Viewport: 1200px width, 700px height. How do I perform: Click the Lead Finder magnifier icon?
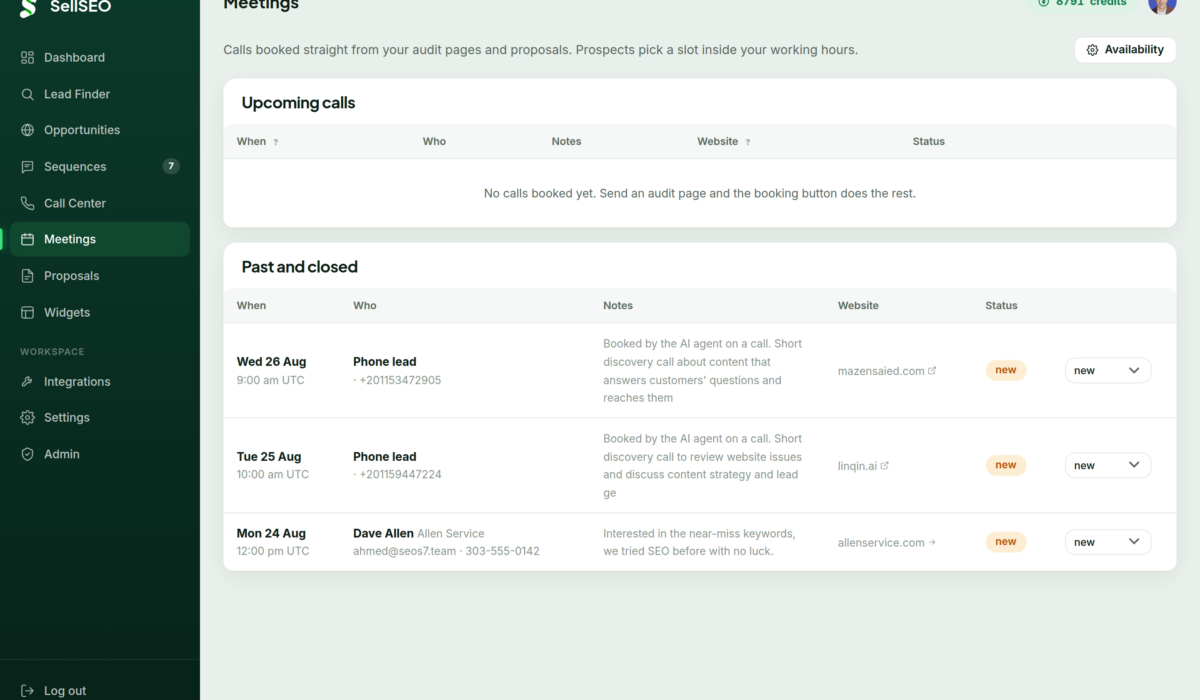pyautogui.click(x=27, y=94)
